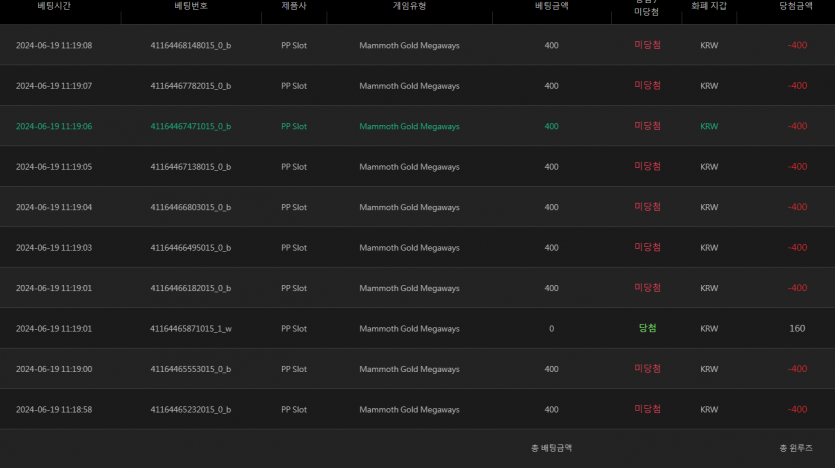Click the 제품사 column header
This screenshot has width=835, height=468.
[294, 6]
